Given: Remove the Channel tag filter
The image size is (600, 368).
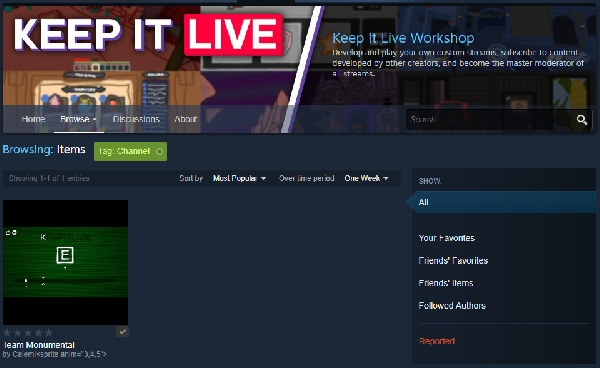Looking at the screenshot, I should [x=159, y=151].
